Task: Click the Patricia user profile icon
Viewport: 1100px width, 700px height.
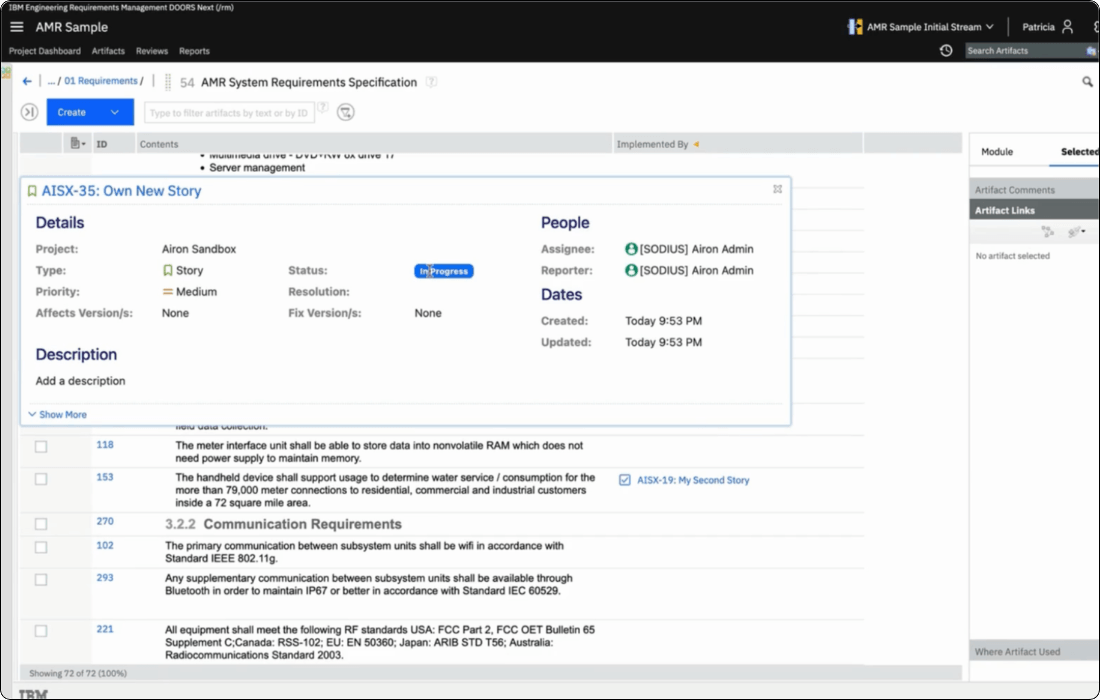Action: tap(1067, 27)
